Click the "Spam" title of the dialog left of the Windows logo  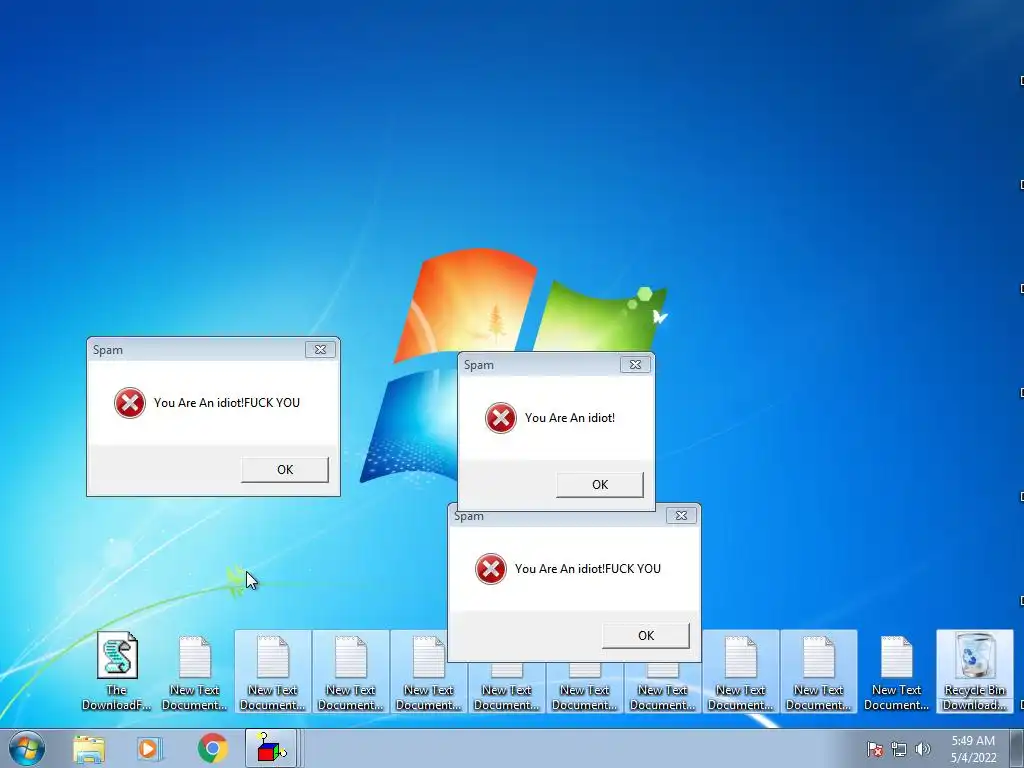click(x=108, y=350)
